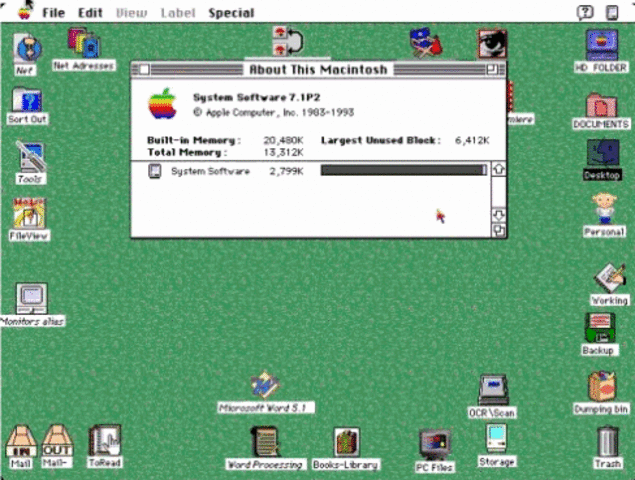Select the HD FOLDER icon

pyautogui.click(x=602, y=45)
